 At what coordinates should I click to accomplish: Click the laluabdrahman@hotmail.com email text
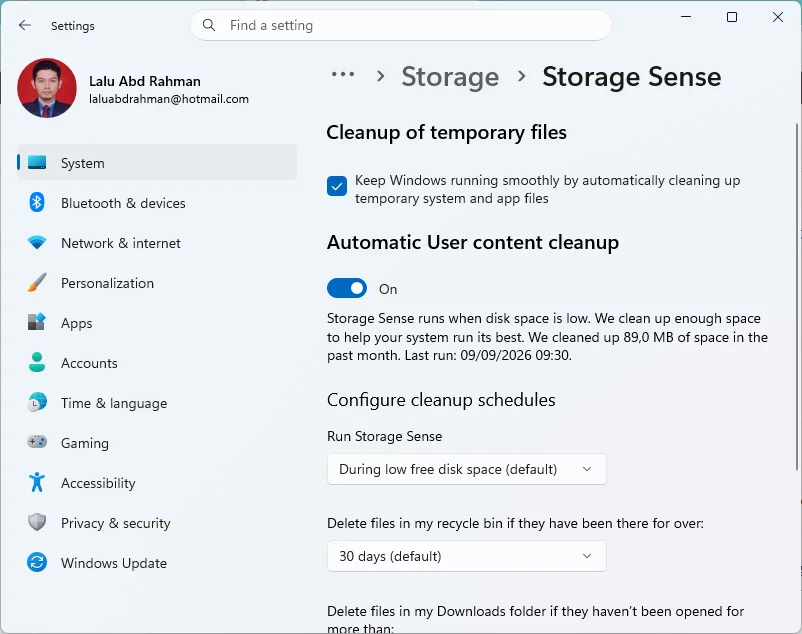pyautogui.click(x=169, y=99)
